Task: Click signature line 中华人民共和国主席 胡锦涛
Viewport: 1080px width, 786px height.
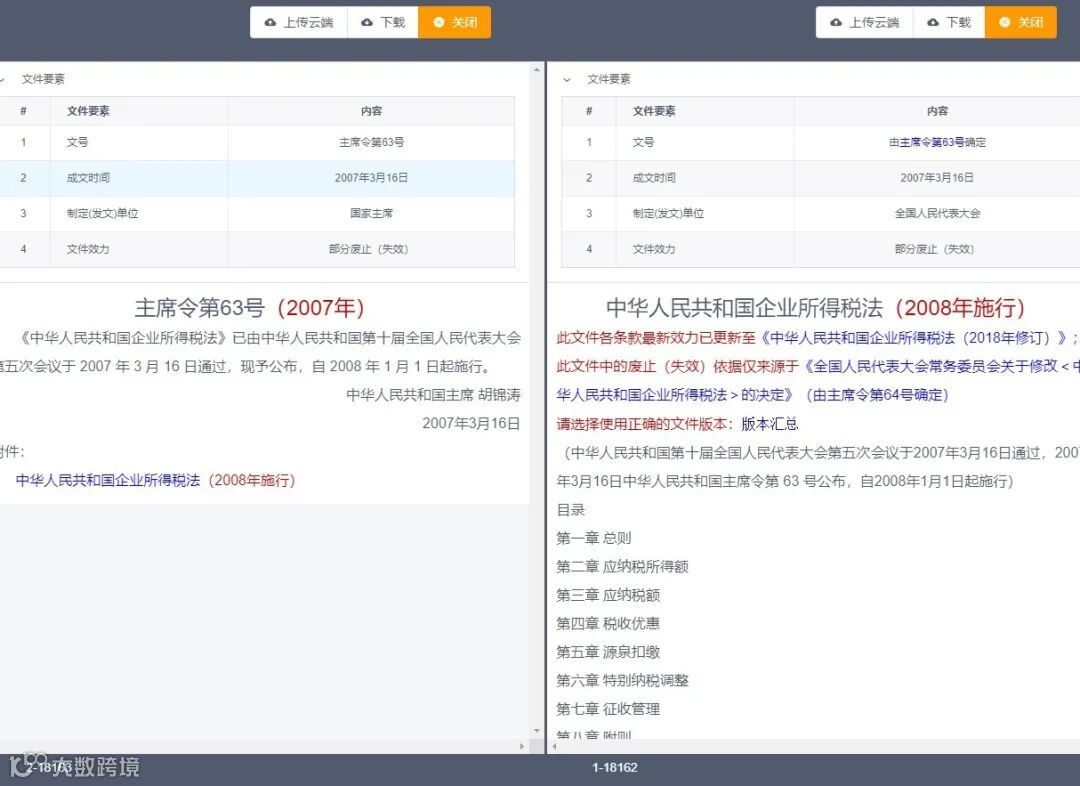Action: (433, 395)
